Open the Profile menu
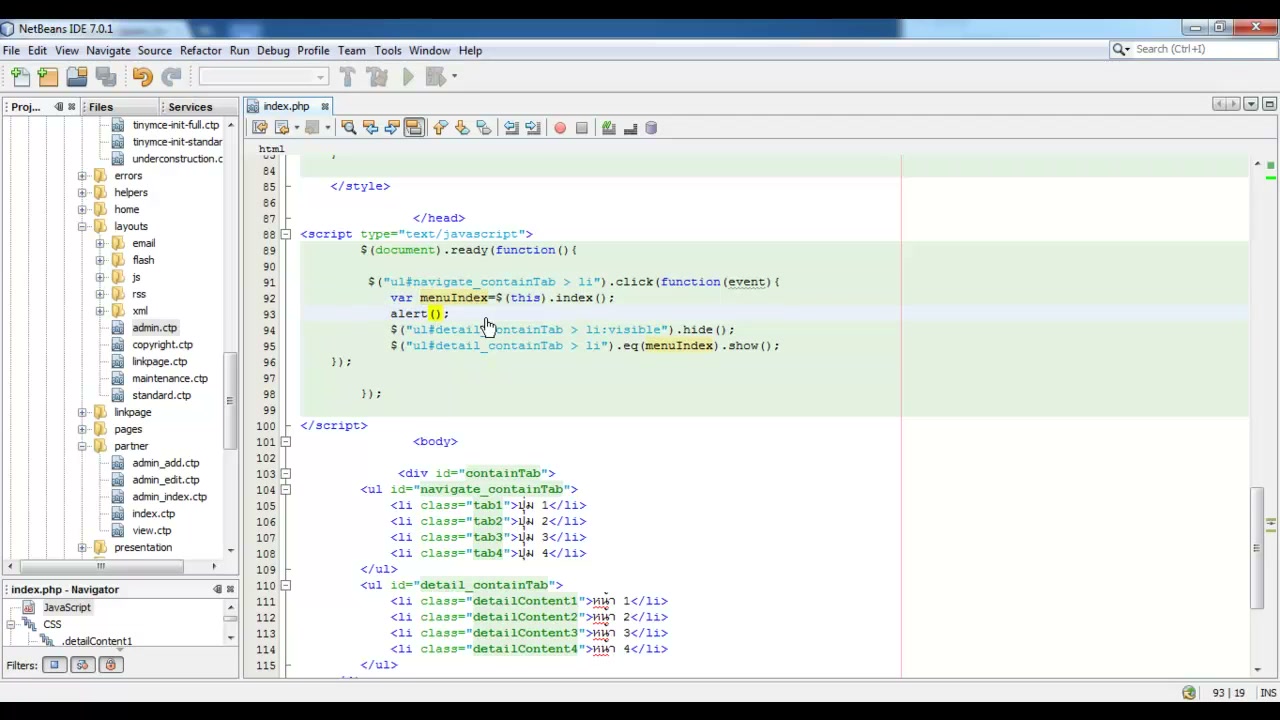Image resolution: width=1280 pixels, height=720 pixels. (x=313, y=50)
